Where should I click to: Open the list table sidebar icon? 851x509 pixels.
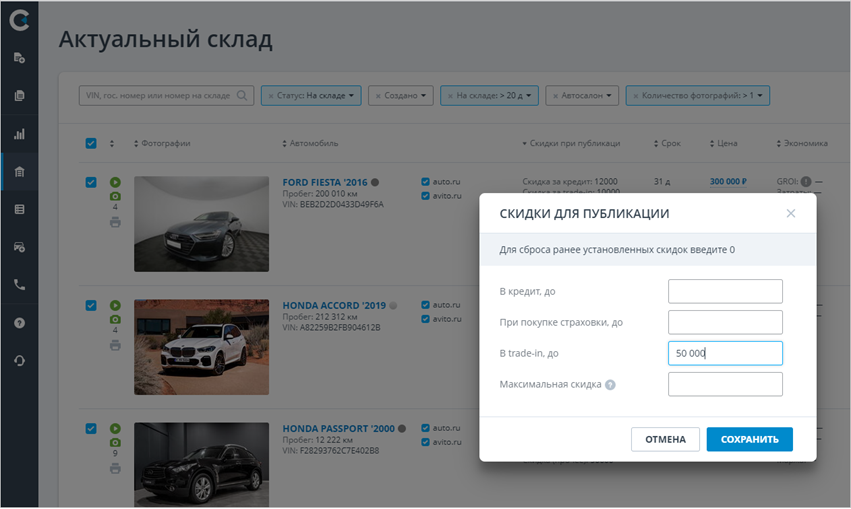pyautogui.click(x=19, y=209)
